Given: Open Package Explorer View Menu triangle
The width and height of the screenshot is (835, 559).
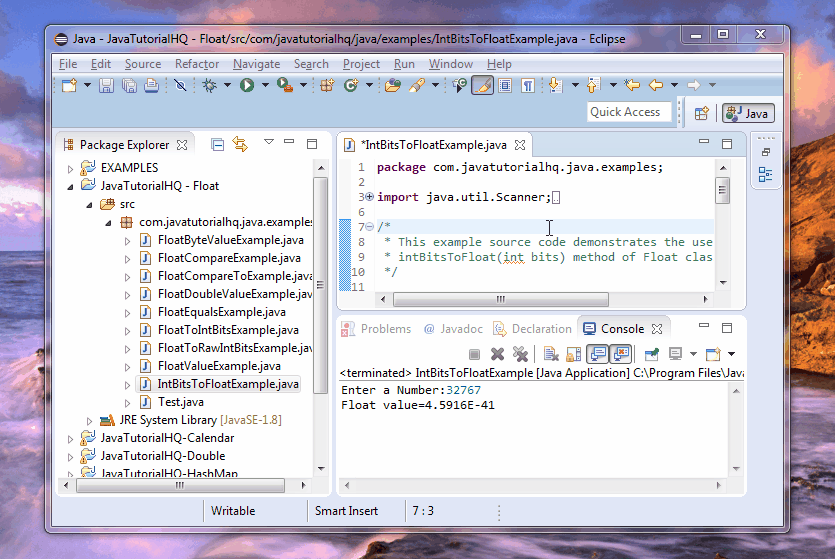Looking at the screenshot, I should pos(269,142).
